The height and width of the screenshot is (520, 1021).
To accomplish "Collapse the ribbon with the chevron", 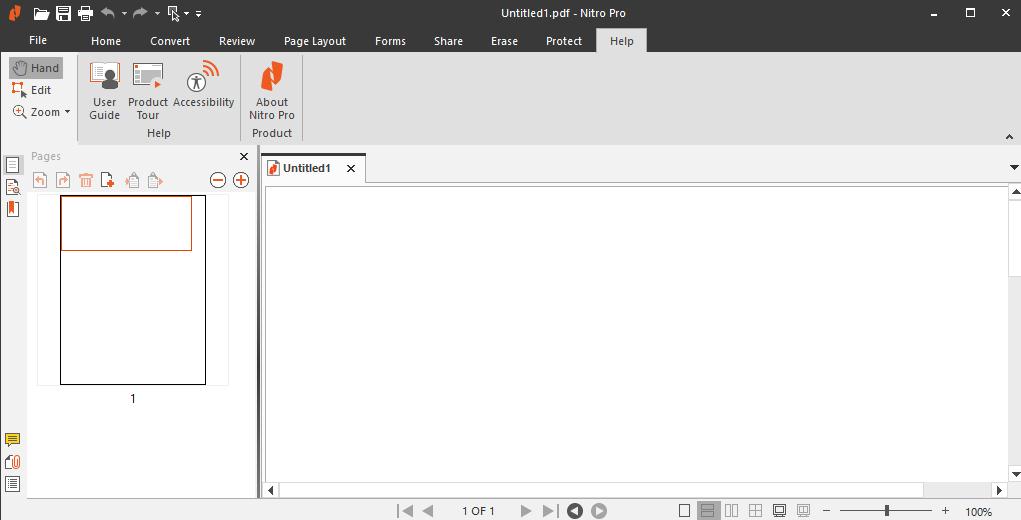I will point(1009,137).
